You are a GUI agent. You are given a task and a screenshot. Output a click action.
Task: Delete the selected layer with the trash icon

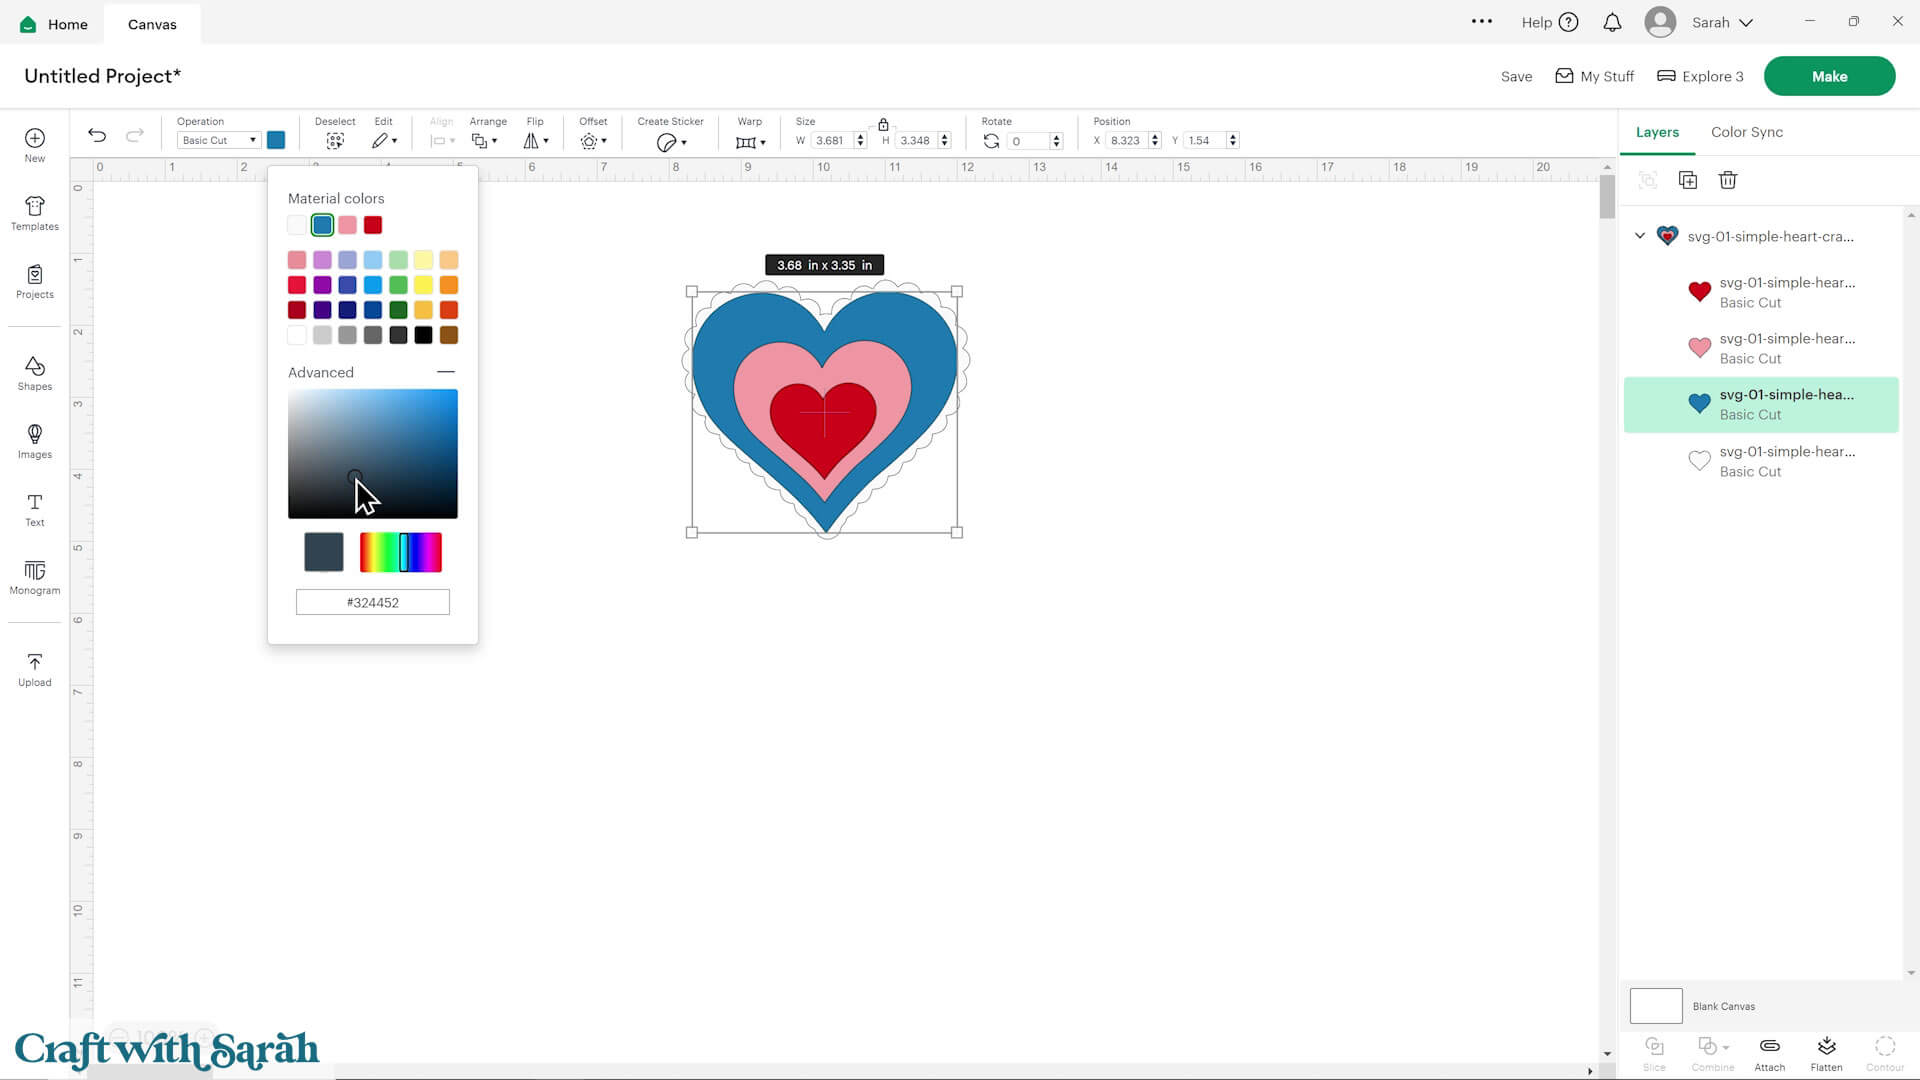pos(1727,180)
